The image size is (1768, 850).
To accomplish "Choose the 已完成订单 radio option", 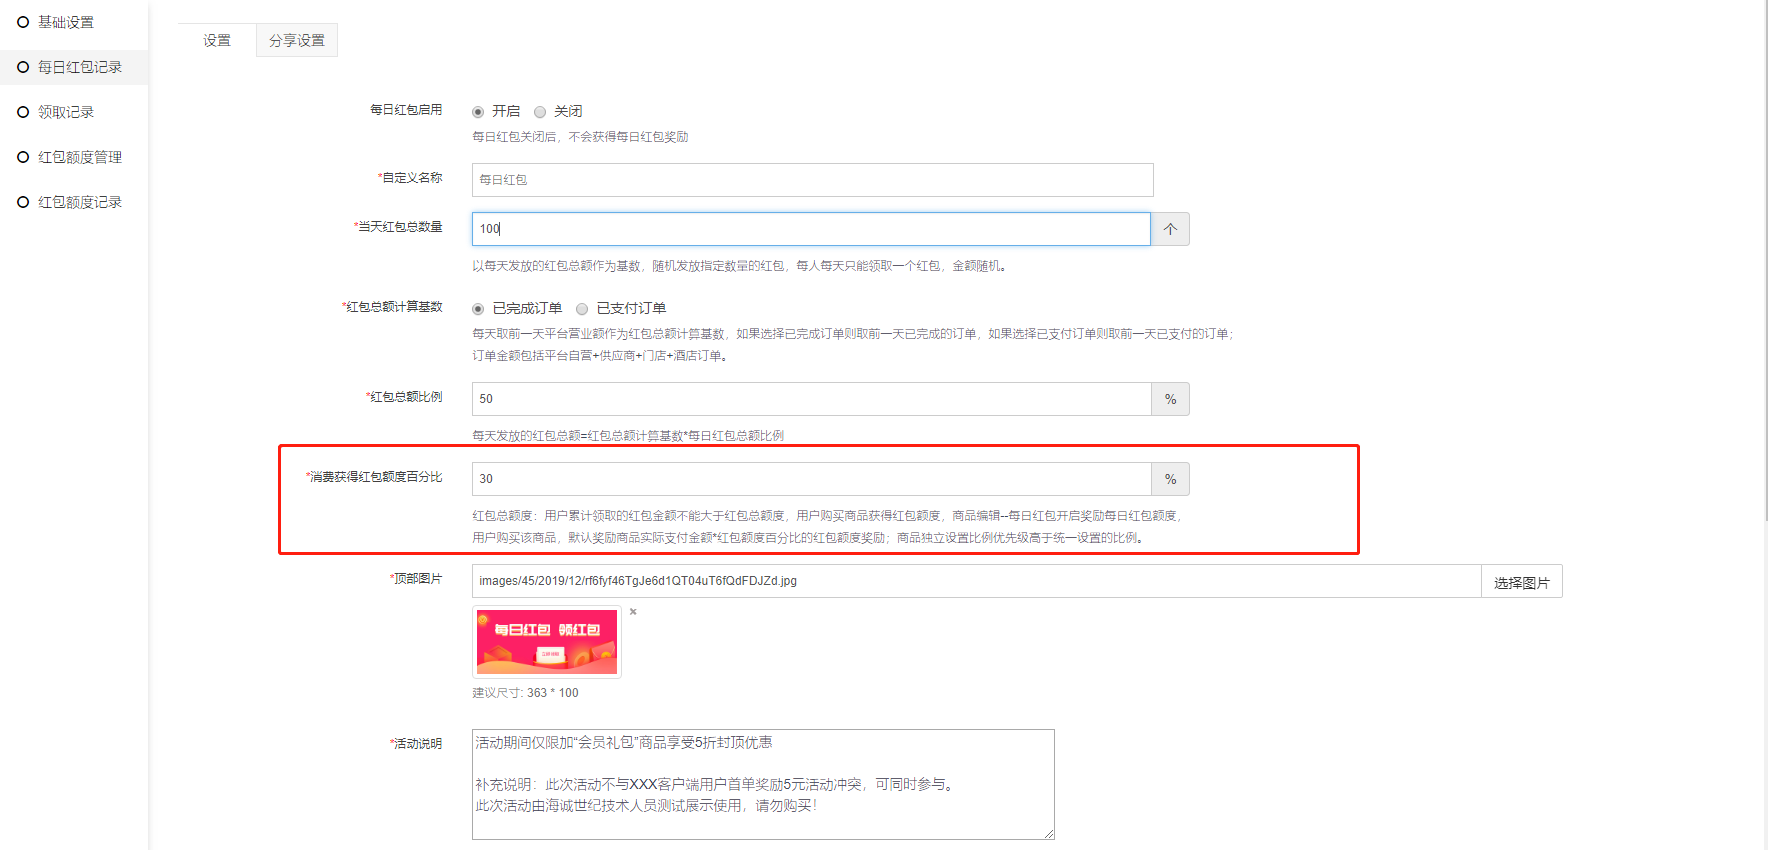I will pos(478,309).
